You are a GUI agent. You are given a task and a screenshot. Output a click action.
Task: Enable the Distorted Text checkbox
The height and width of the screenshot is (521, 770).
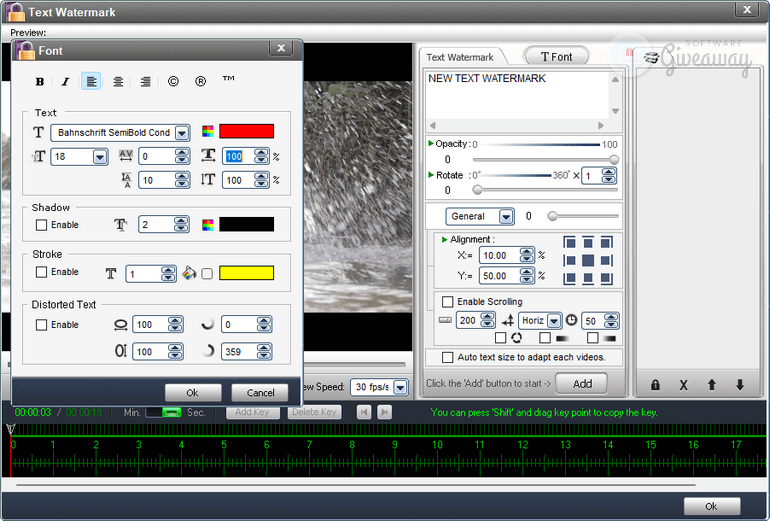click(42, 325)
